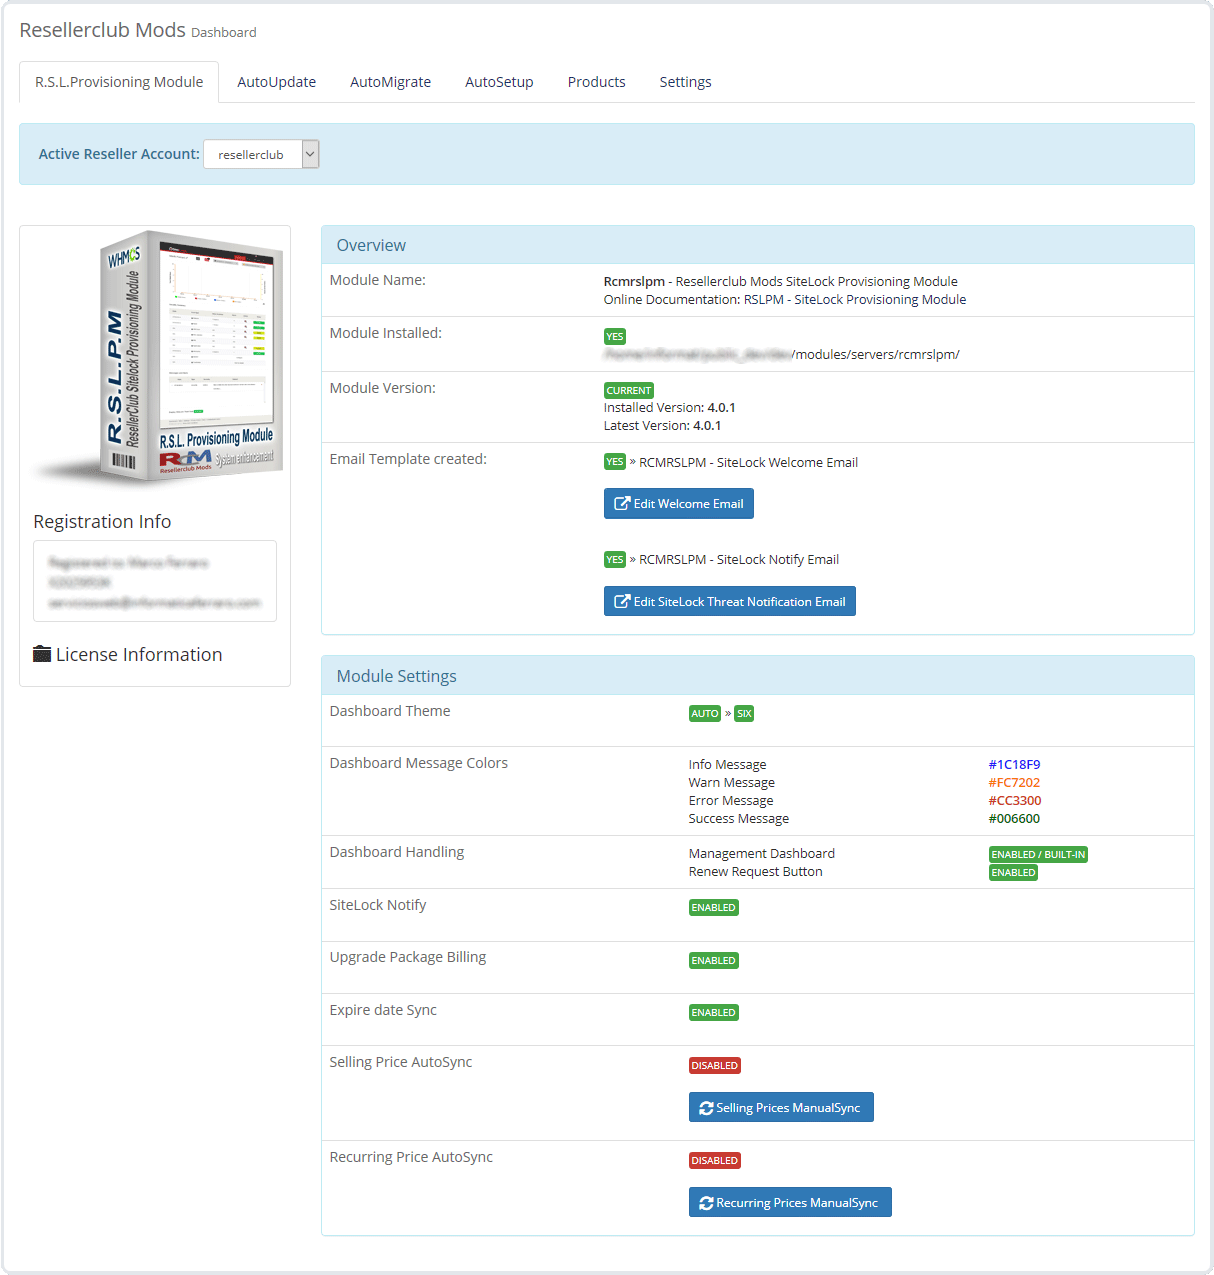Image resolution: width=1214 pixels, height=1275 pixels.
Task: Switch to the AutoMigrate tab
Action: pos(390,82)
